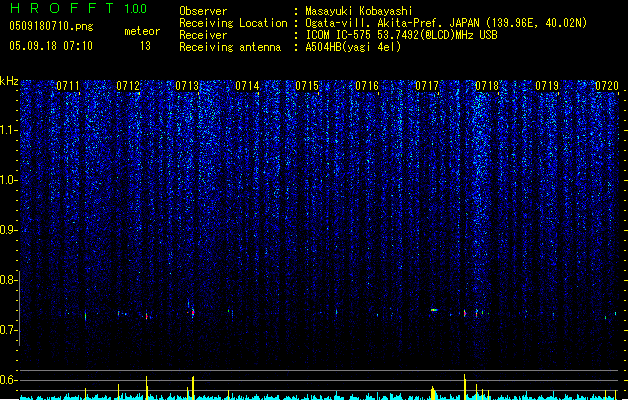The width and height of the screenshot is (629, 400).
Task: Click the date stamp 05.09.18 07:10
Action: pyautogui.click(x=51, y=46)
